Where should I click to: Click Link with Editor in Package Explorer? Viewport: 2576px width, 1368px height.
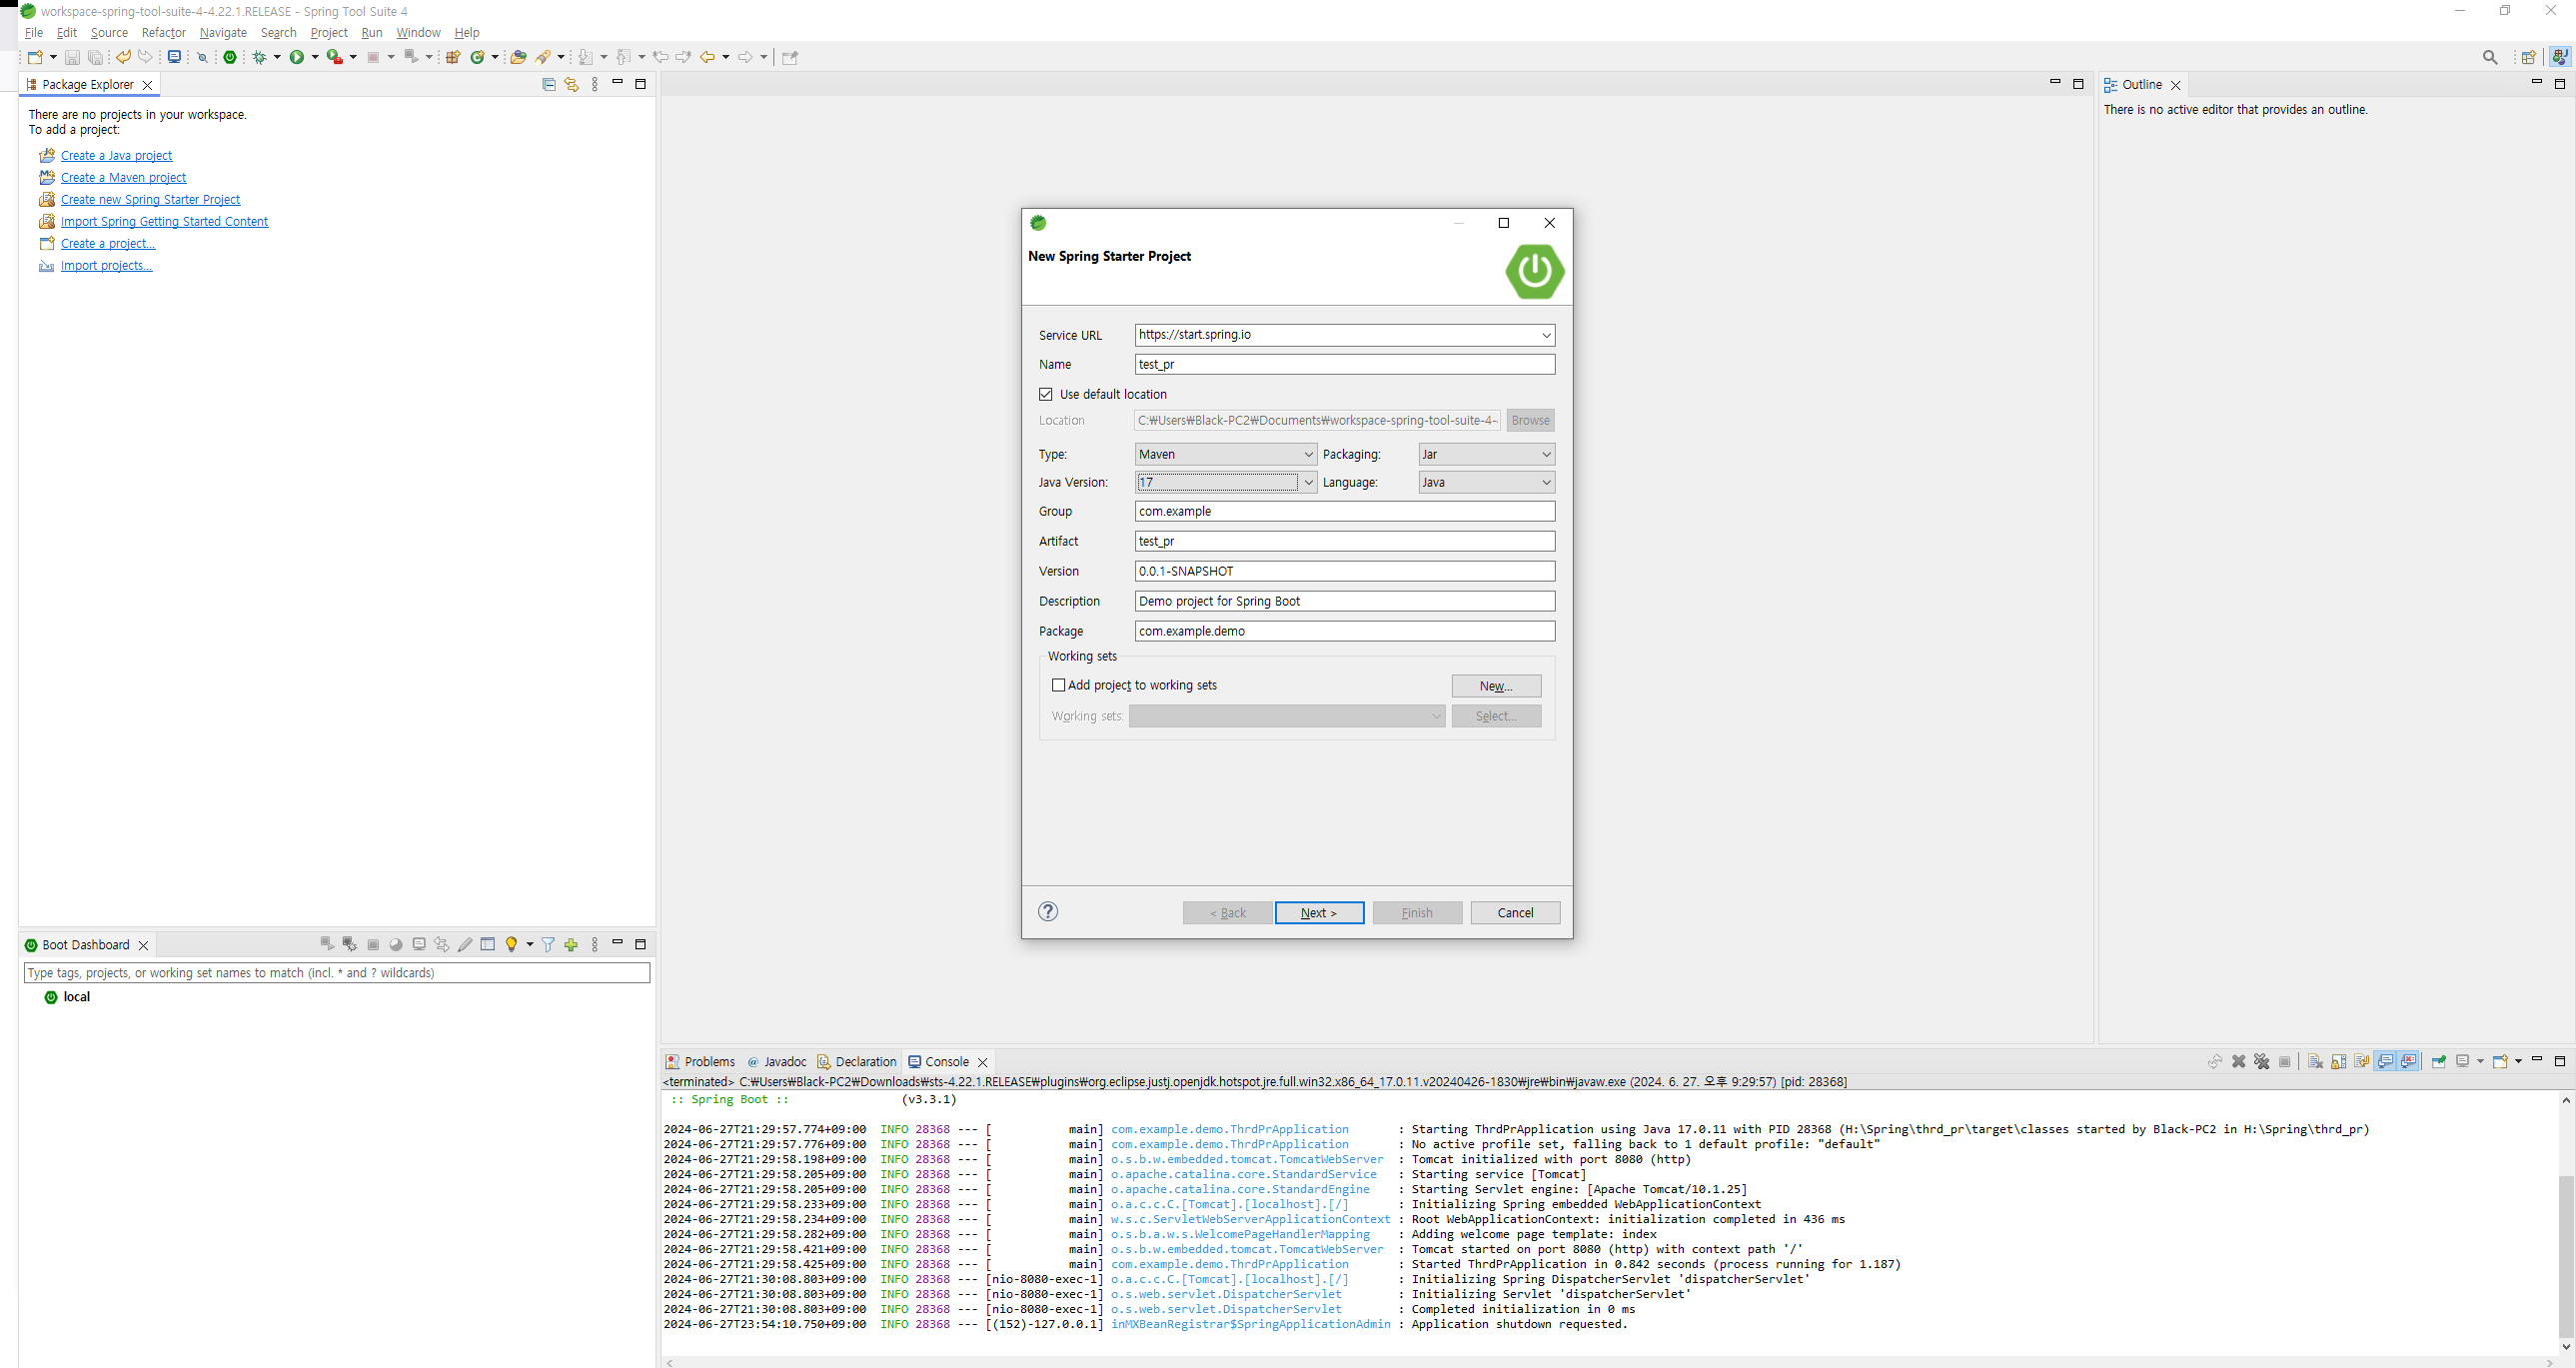point(571,85)
